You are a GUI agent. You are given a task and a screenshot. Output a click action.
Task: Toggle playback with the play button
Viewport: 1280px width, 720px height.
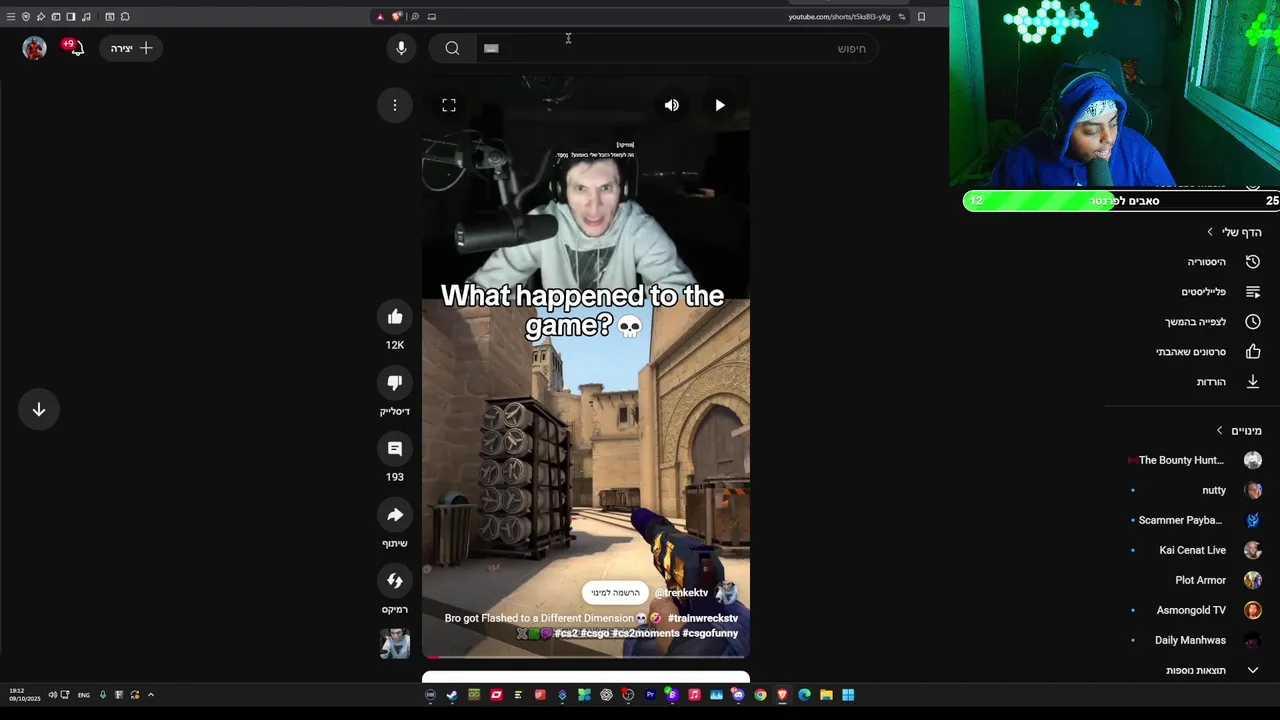(x=720, y=105)
